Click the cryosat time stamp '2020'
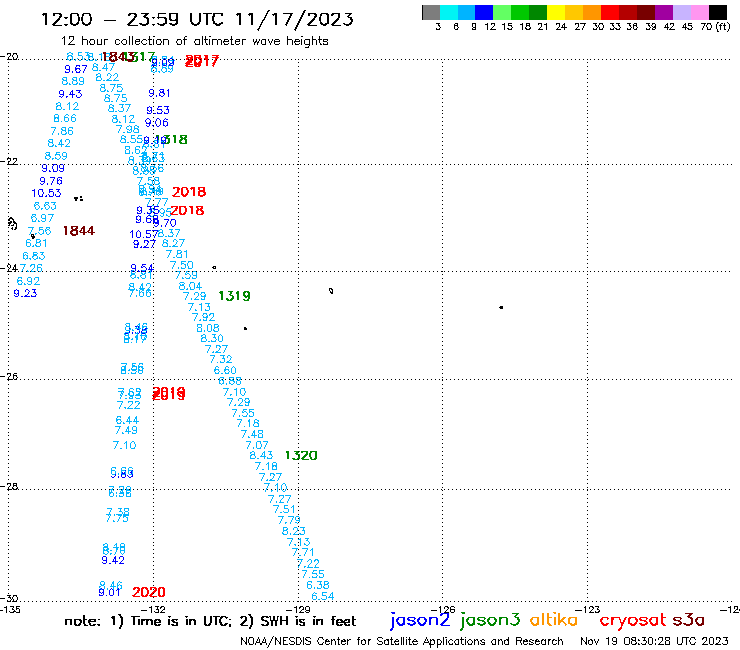 (149, 592)
